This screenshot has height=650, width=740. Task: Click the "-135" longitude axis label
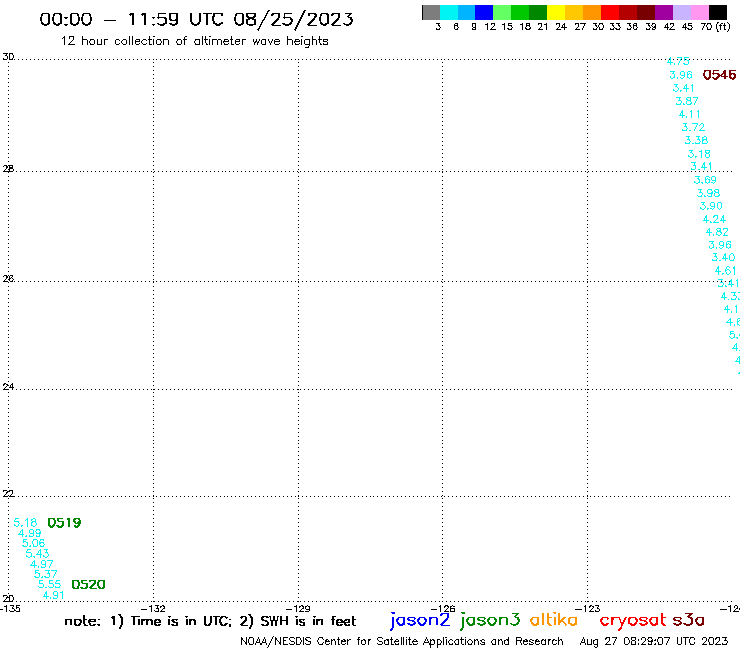(x=9, y=608)
